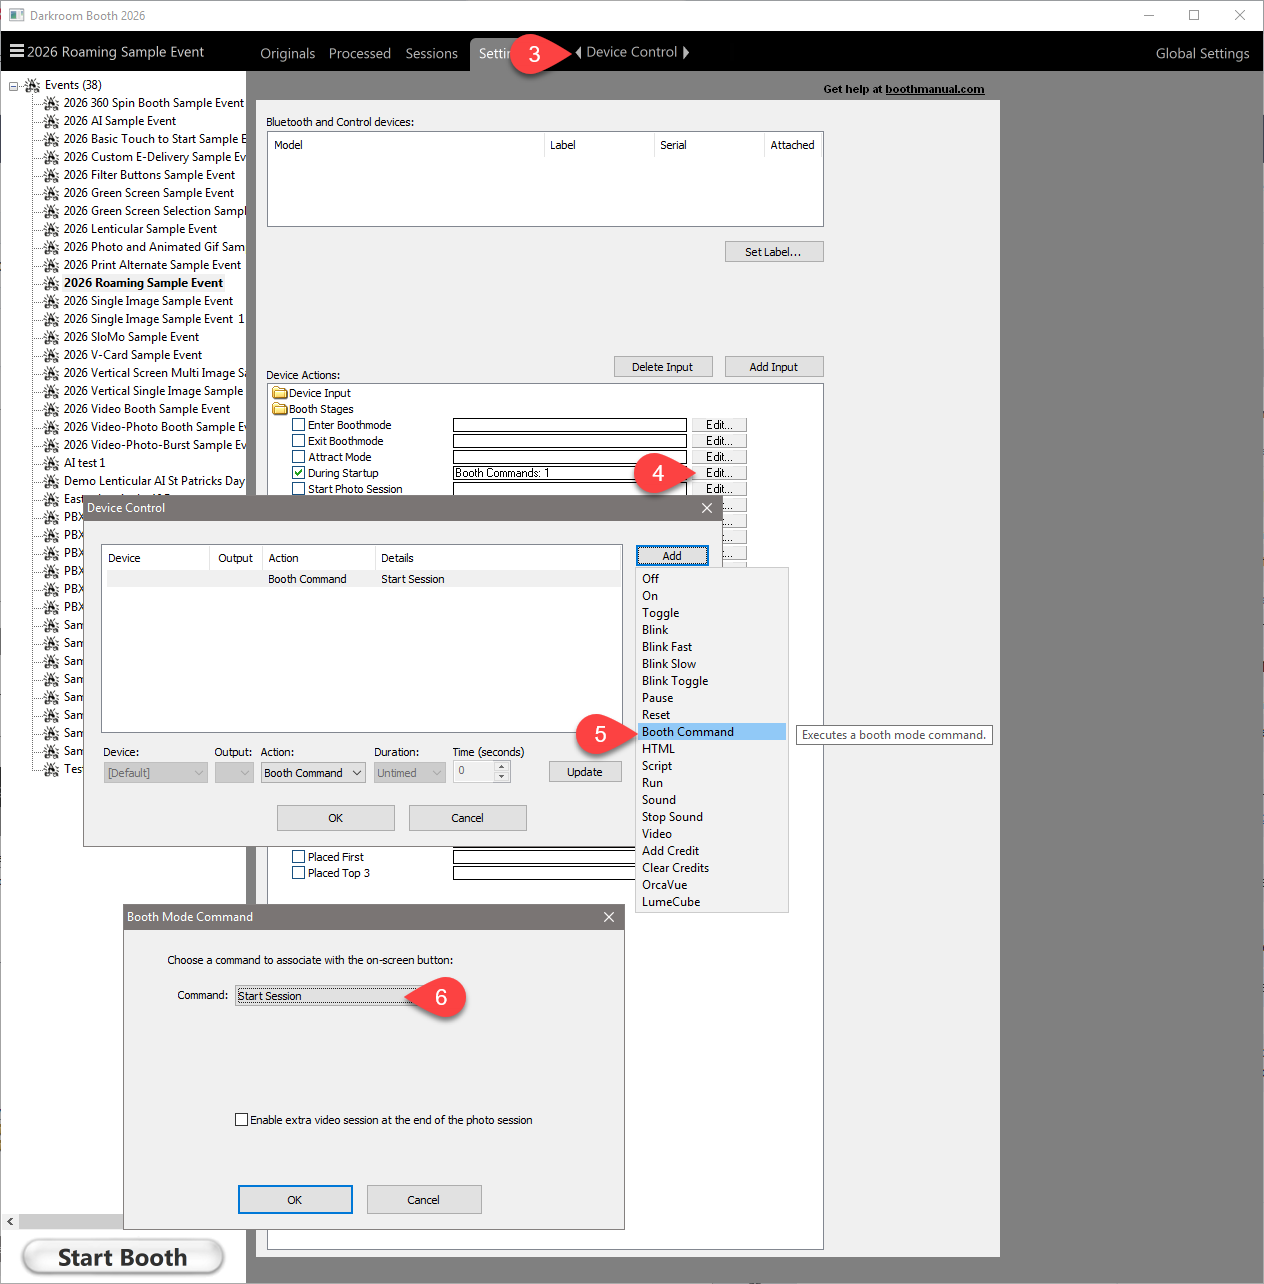The width and height of the screenshot is (1264, 1284).
Task: Close the Device Control dialog
Action: 707,508
